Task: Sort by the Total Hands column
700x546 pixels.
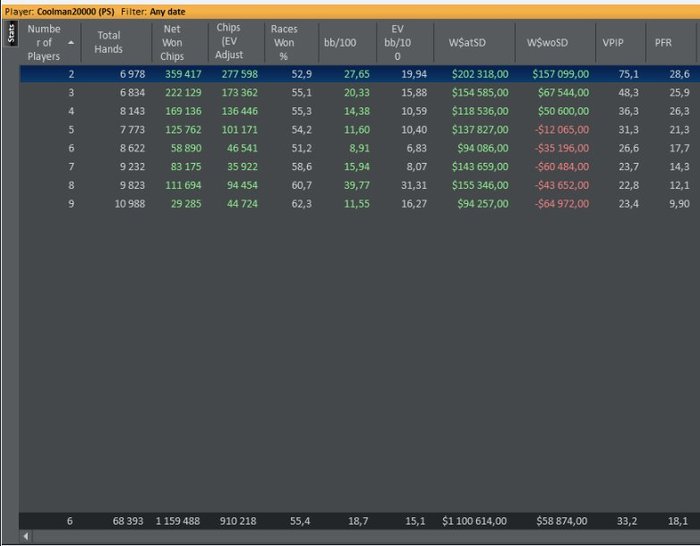Action: 108,42
